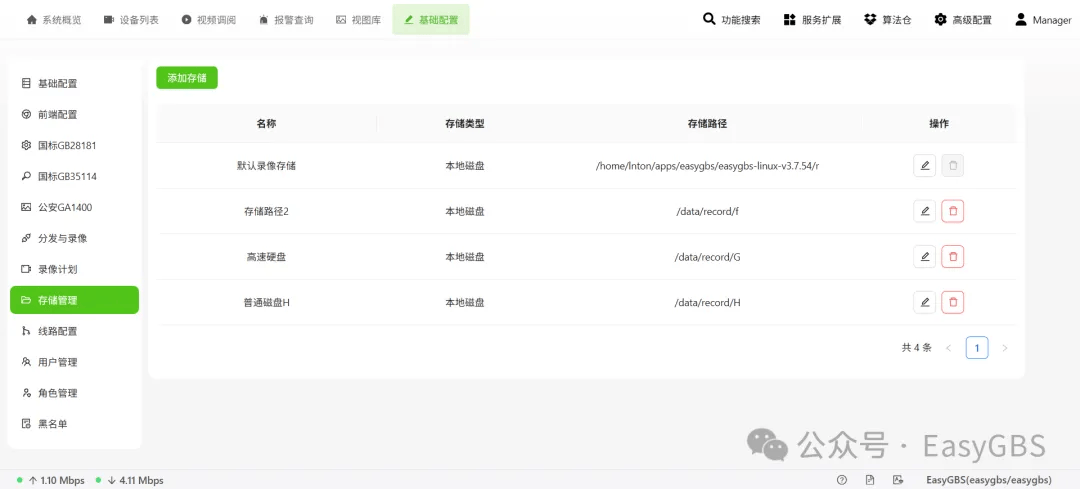Delete the 存储路径2 storage entry
Image resolution: width=1080 pixels, height=489 pixels.
953,211
